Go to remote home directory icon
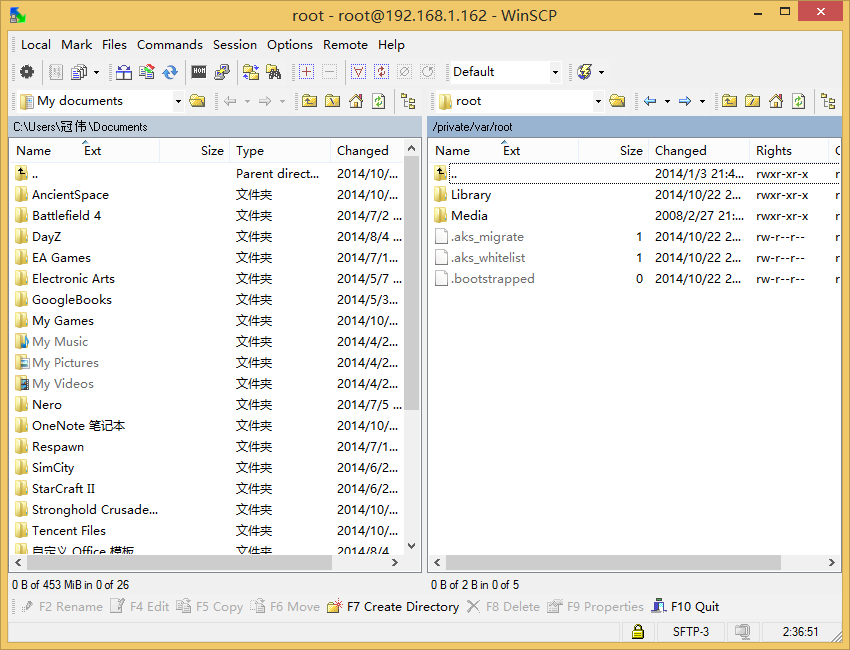 tap(776, 101)
